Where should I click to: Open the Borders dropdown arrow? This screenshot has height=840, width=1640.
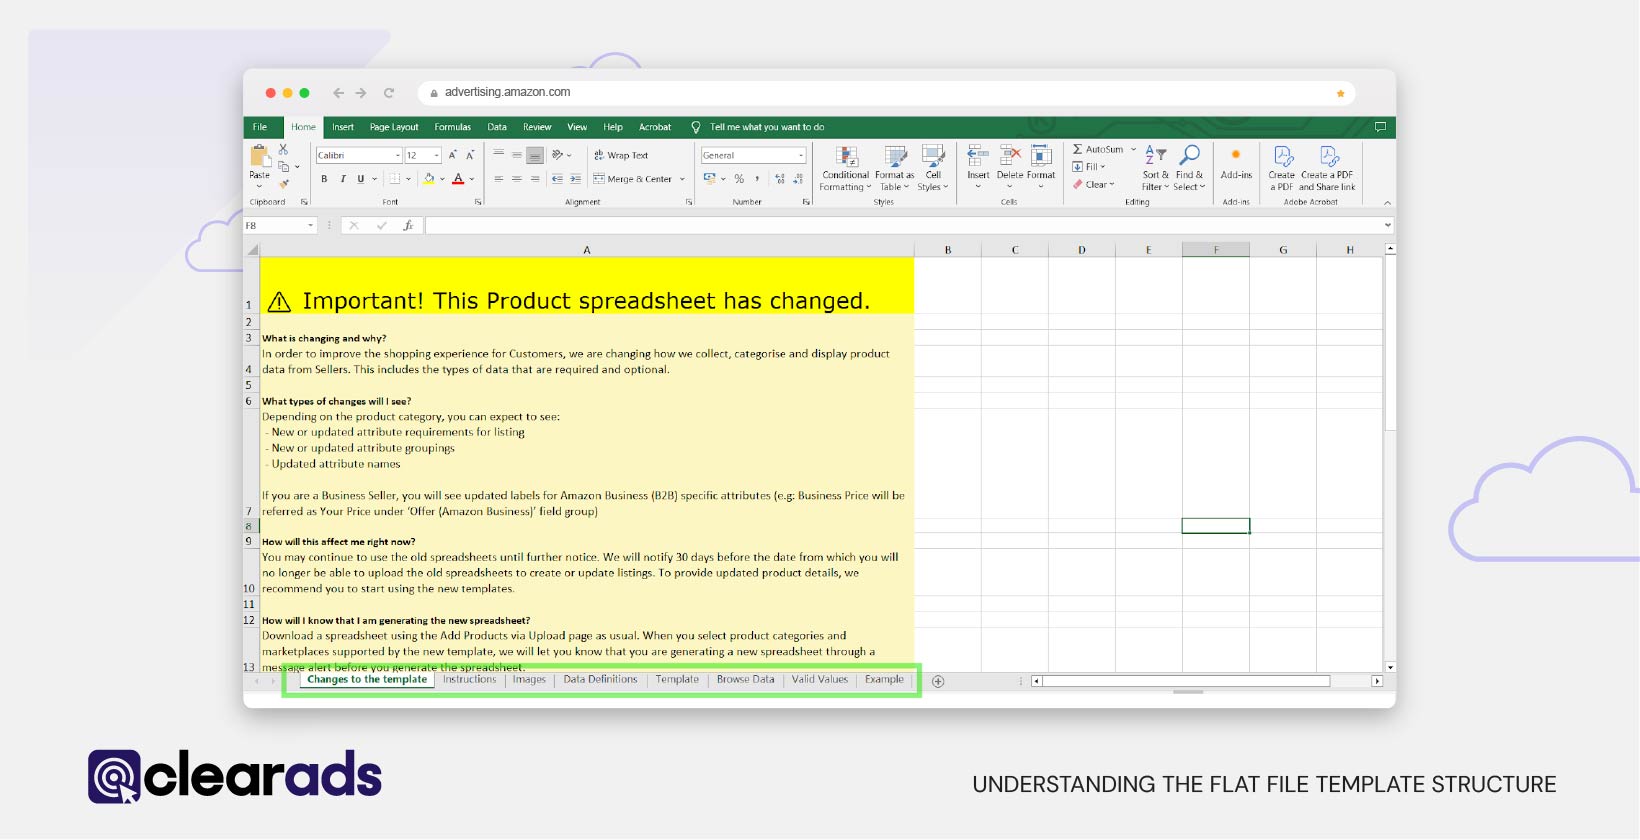tap(408, 179)
